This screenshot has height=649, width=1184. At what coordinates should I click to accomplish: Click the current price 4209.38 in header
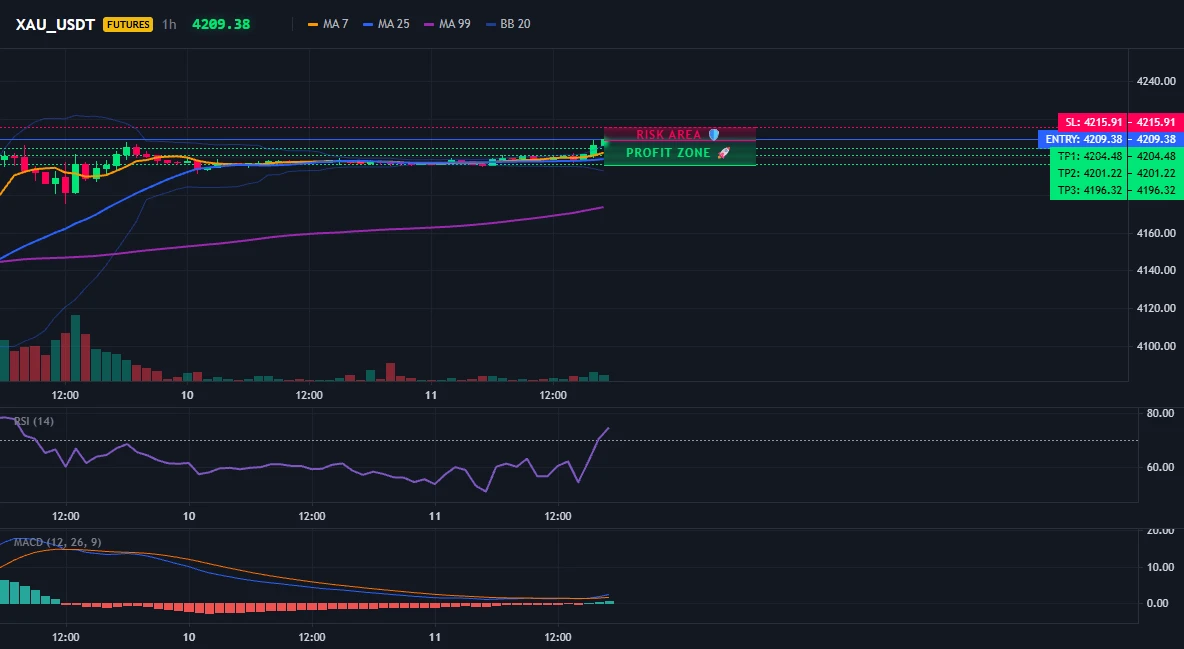220,24
